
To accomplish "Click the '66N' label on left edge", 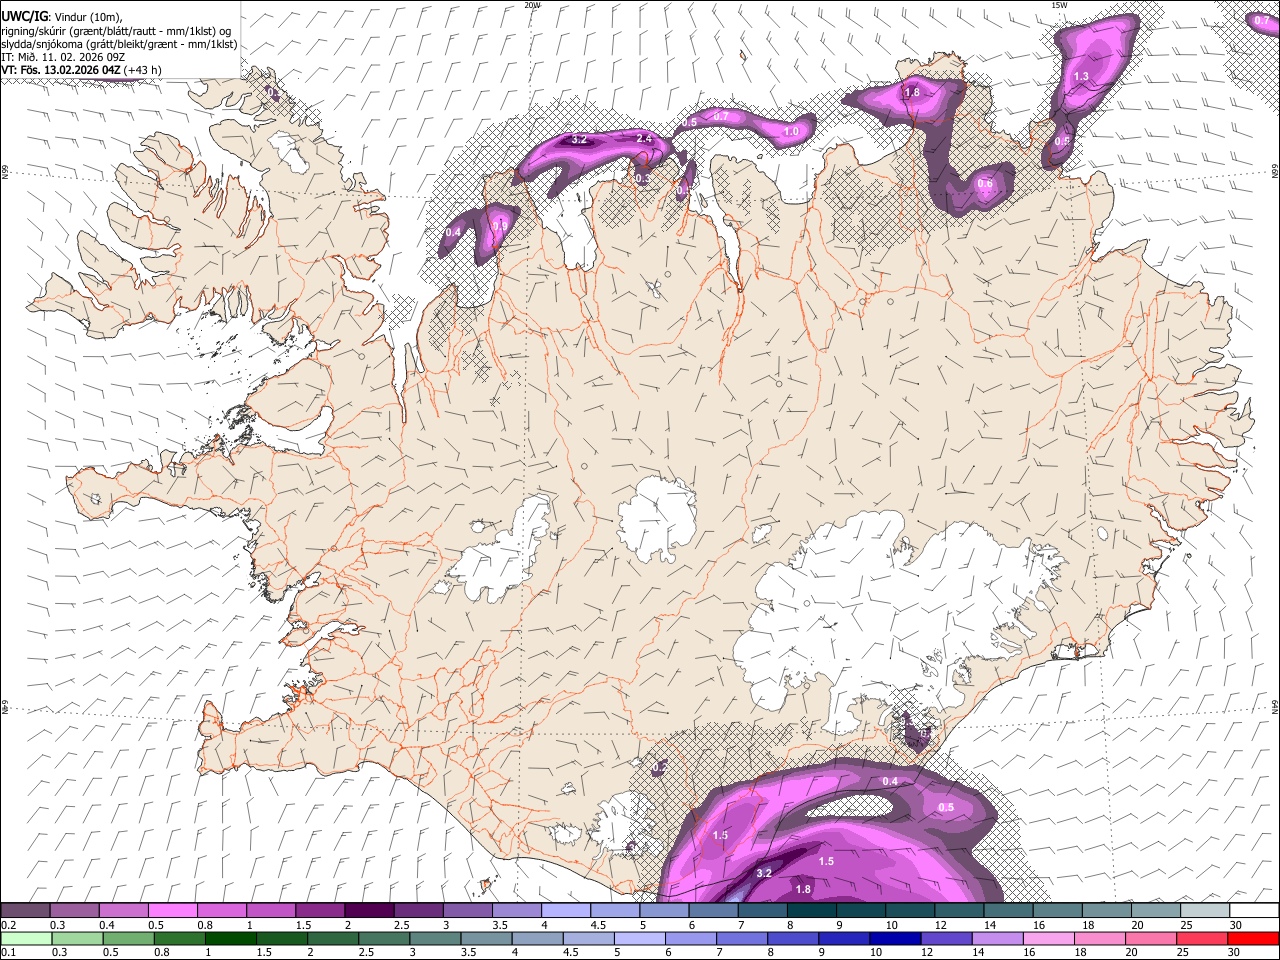I will [5, 174].
